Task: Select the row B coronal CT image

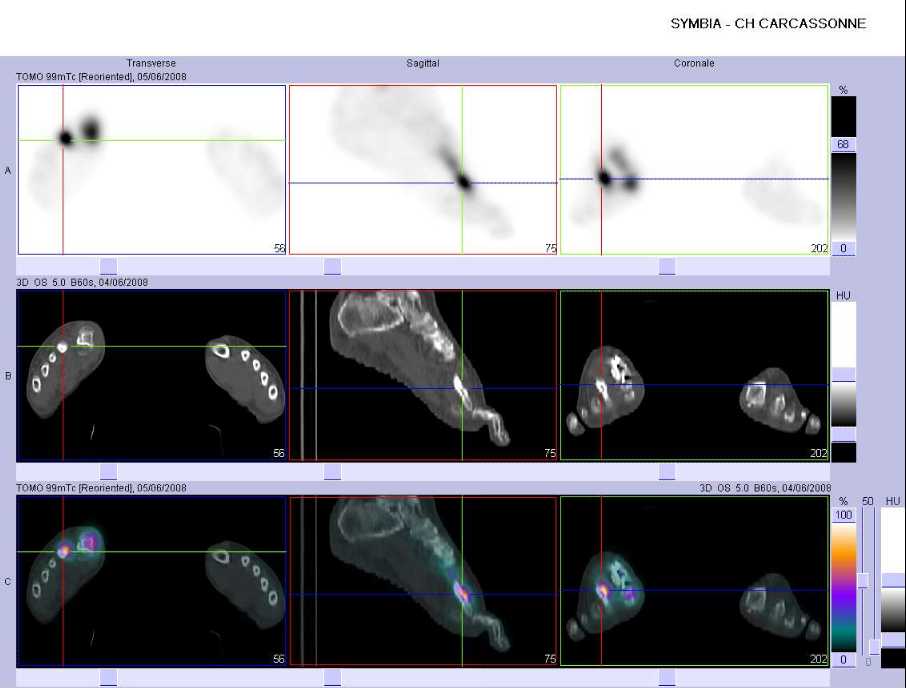Action: (695, 375)
